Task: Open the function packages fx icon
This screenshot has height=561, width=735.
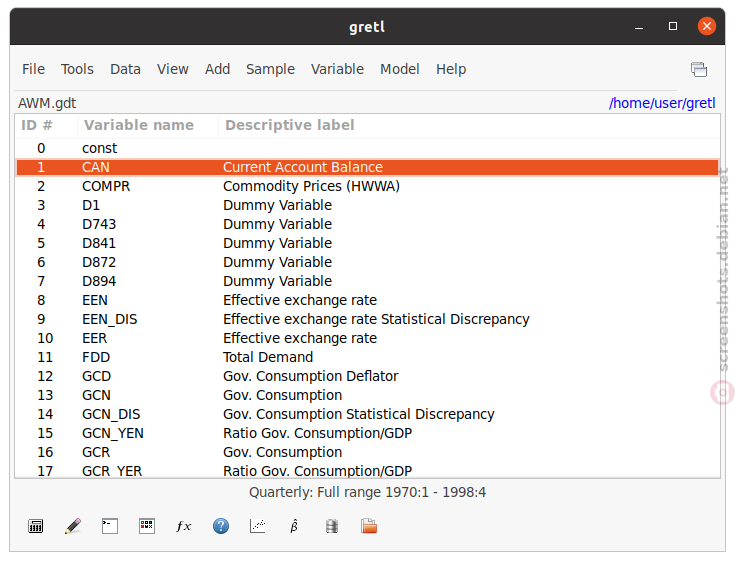Action: (x=184, y=526)
